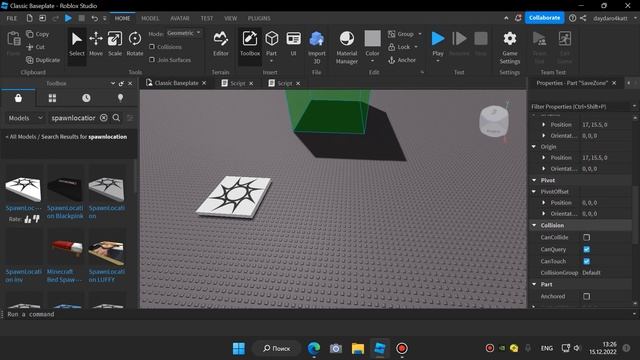
Task: Switch to the Classic Baseplate tab
Action: pos(176,83)
